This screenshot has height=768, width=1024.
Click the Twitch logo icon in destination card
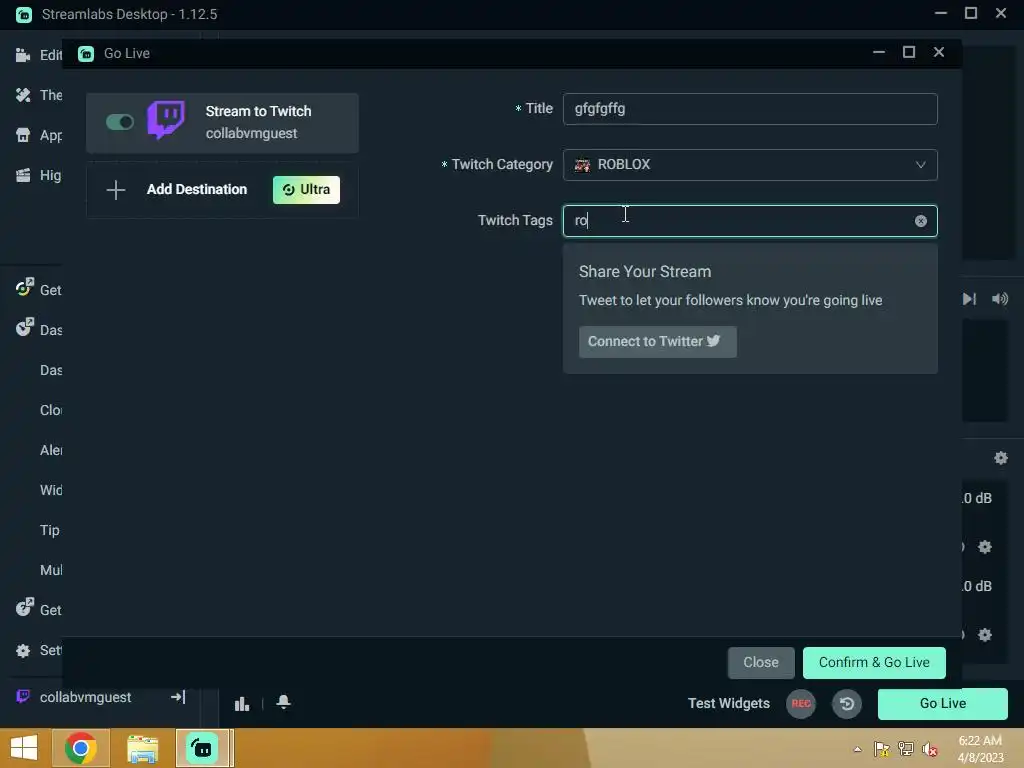click(x=166, y=120)
